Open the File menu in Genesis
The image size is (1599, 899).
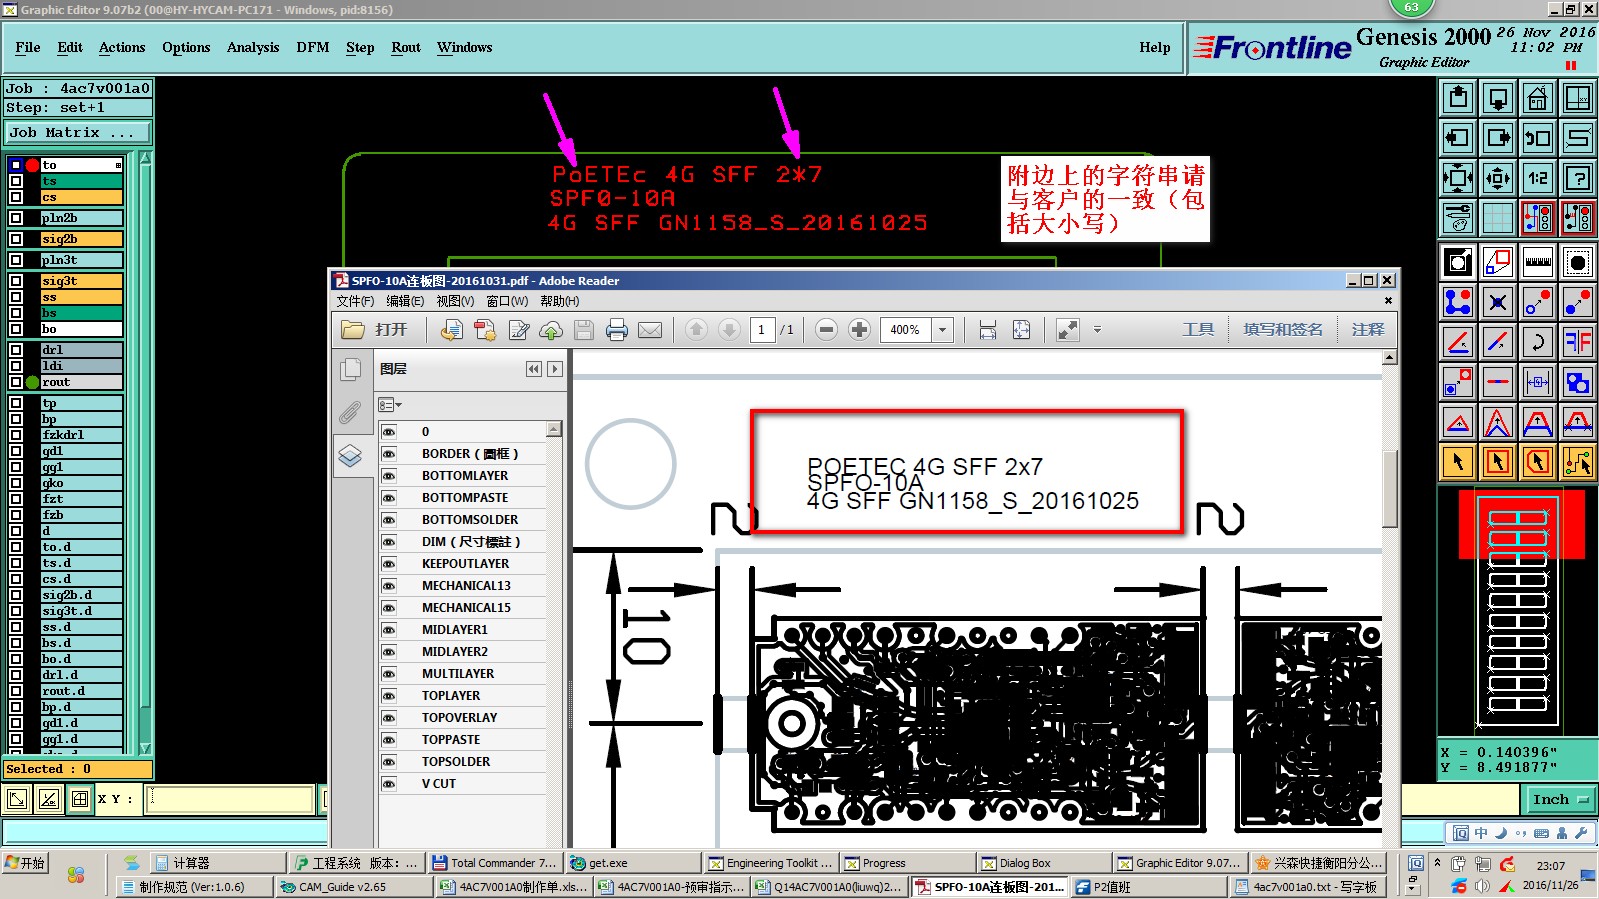pyautogui.click(x=28, y=47)
